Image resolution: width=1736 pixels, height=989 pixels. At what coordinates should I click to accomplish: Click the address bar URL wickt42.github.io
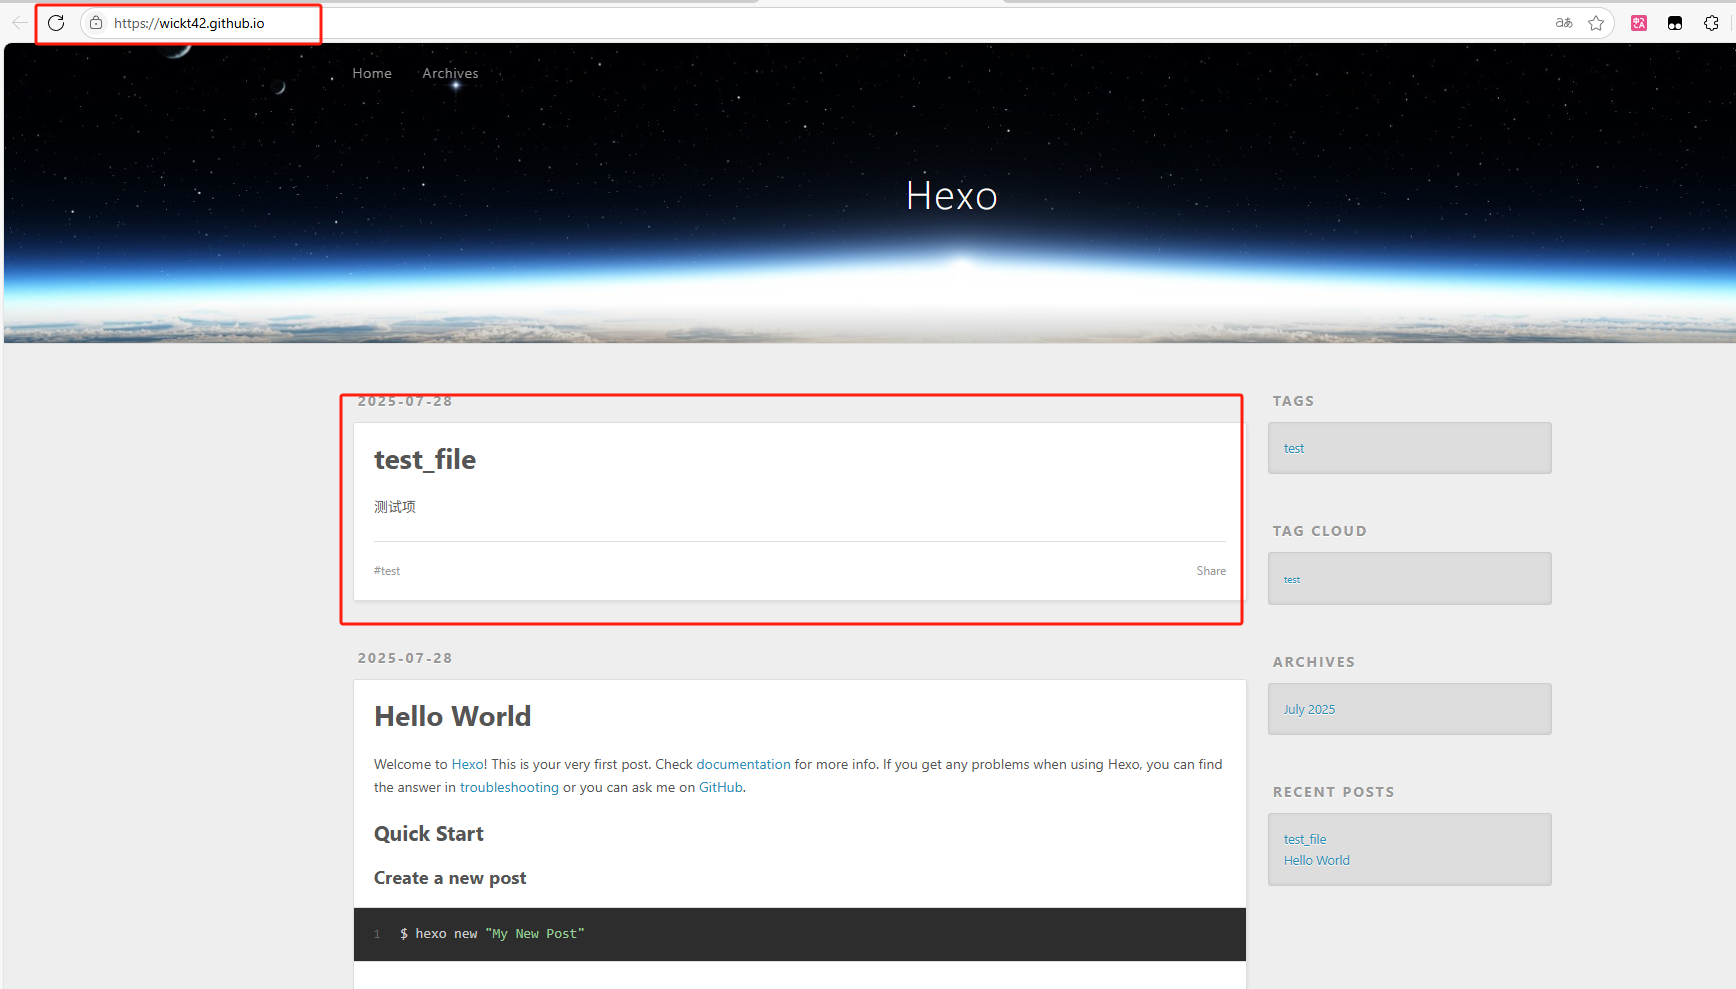[x=189, y=23]
